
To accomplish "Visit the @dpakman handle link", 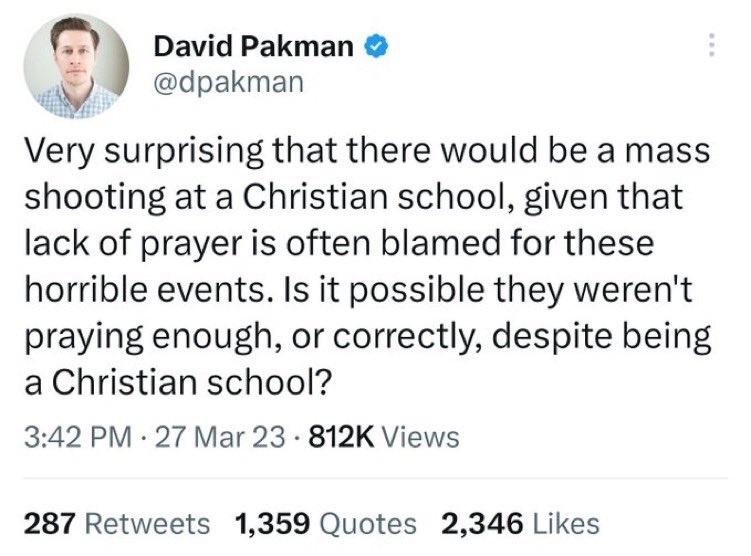I will click(x=229, y=82).
